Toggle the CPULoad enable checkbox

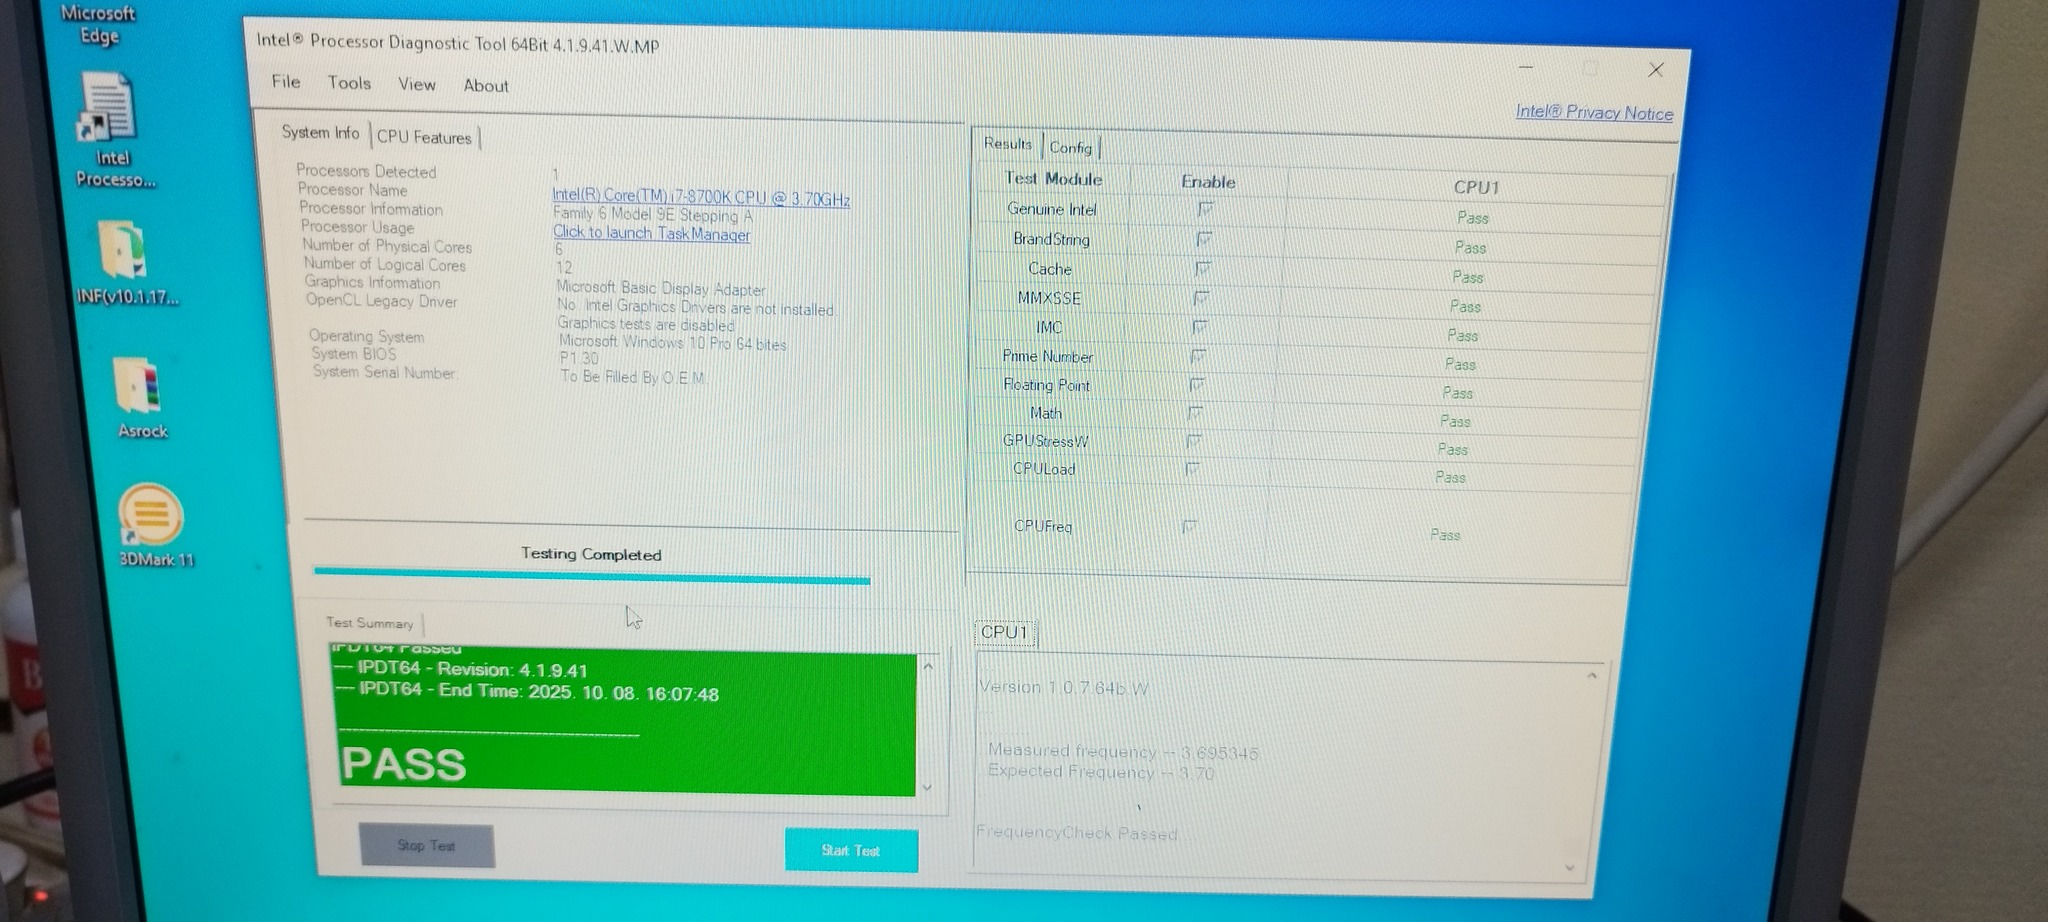(1192, 468)
